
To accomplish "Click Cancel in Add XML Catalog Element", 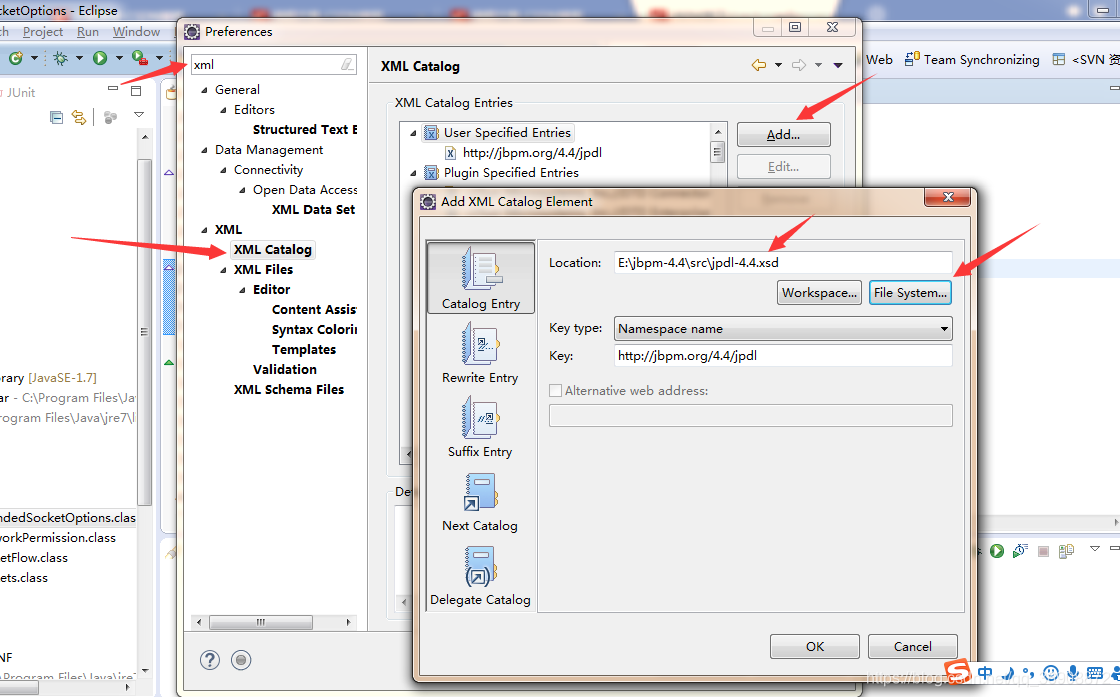I will click(913, 646).
